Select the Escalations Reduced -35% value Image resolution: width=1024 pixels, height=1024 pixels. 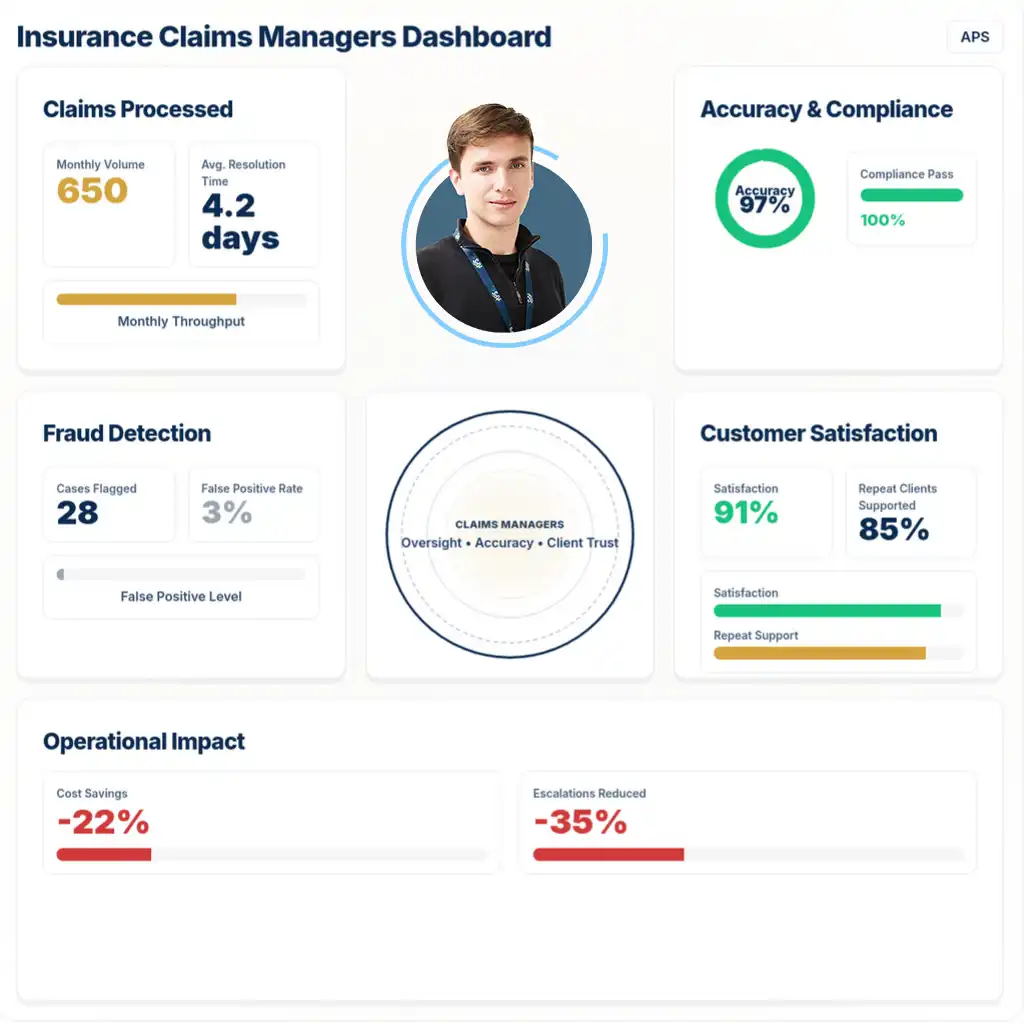pos(580,823)
